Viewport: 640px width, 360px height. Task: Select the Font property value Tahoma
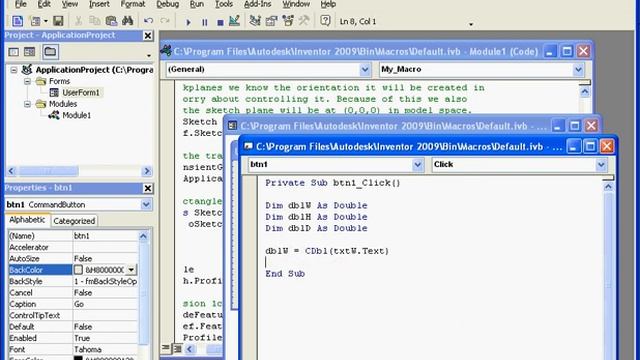coord(105,350)
